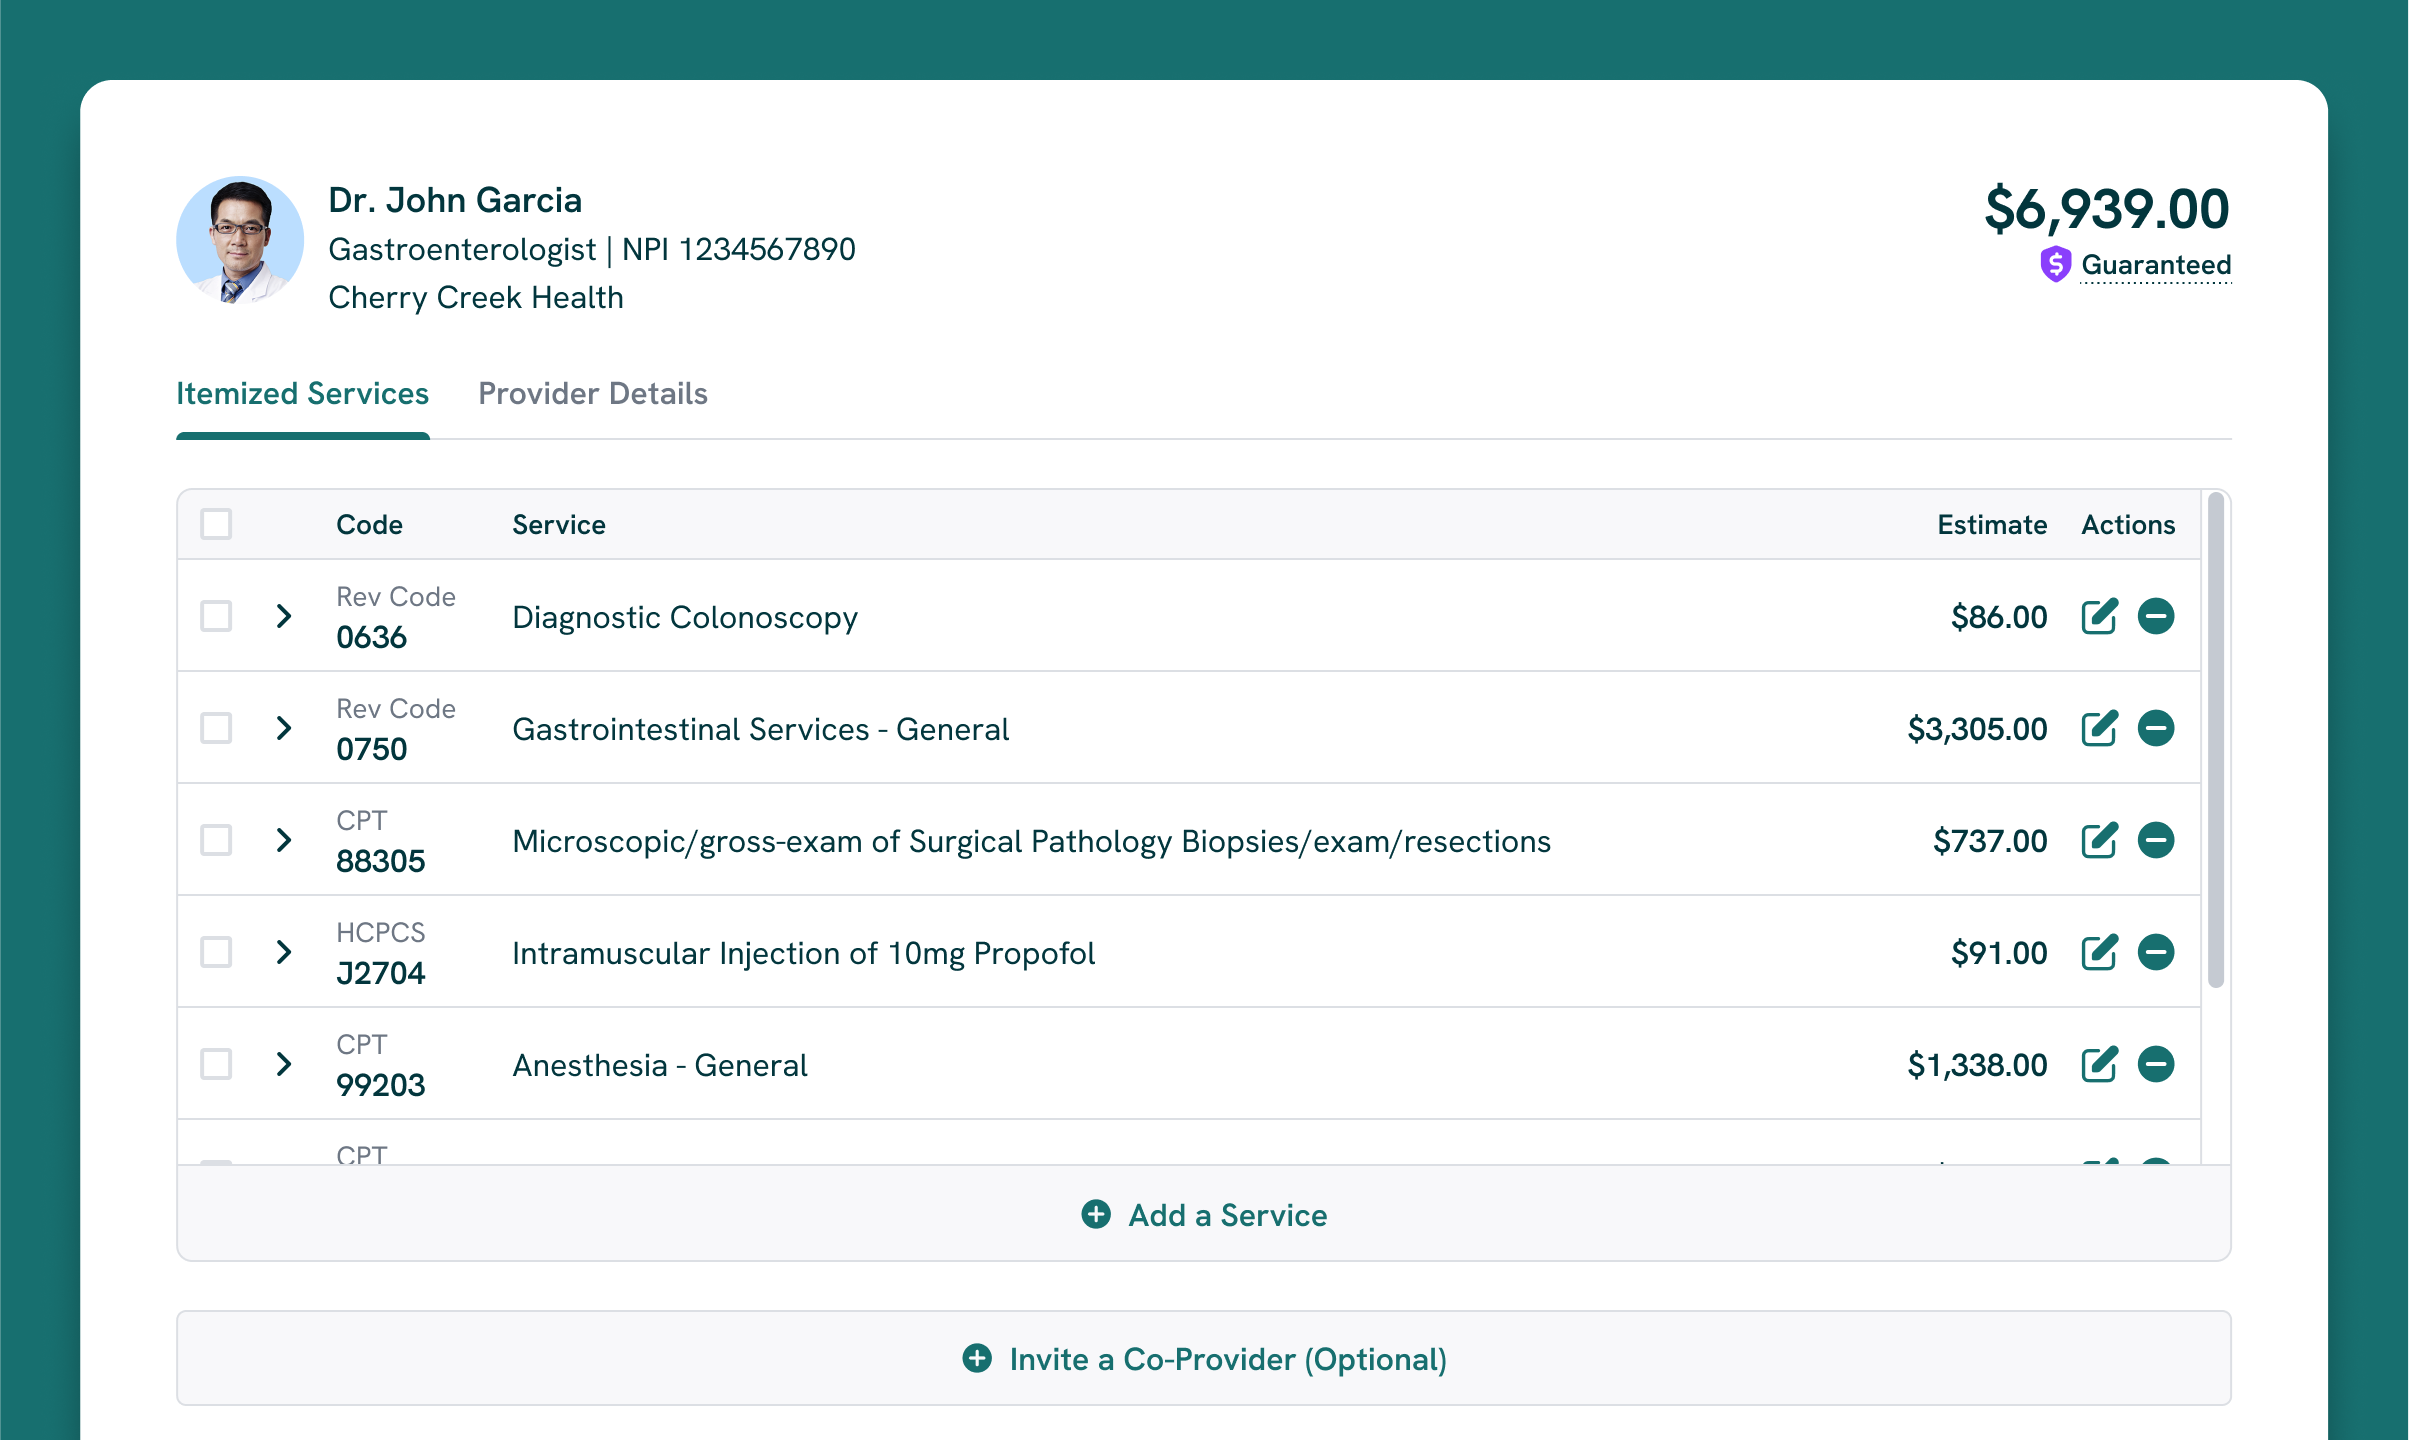Click Add a Service
Image resolution: width=2409 pixels, height=1440 pixels.
[x=1204, y=1215]
